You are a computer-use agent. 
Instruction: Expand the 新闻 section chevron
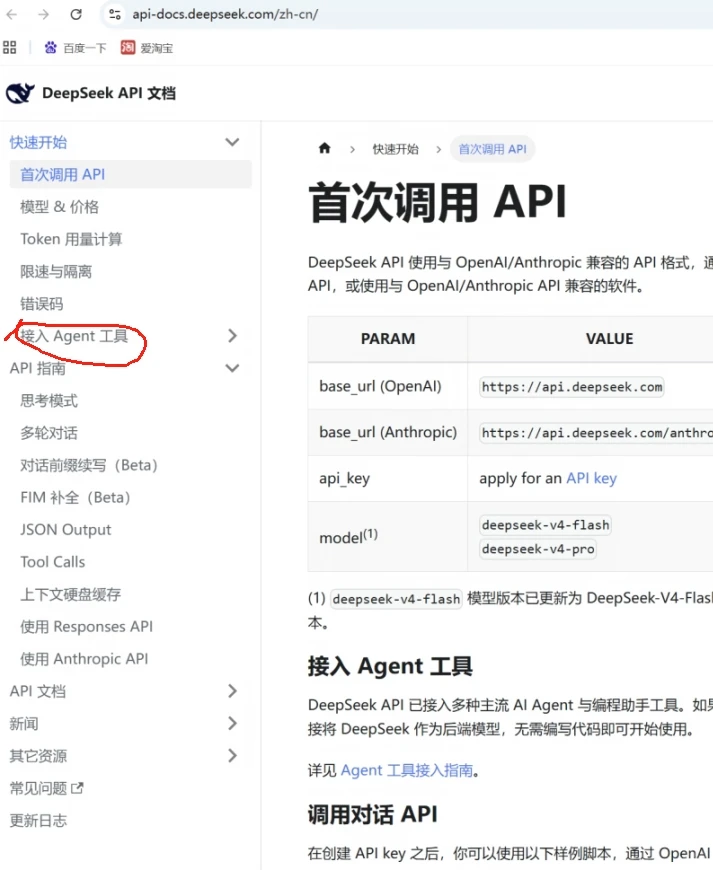232,723
